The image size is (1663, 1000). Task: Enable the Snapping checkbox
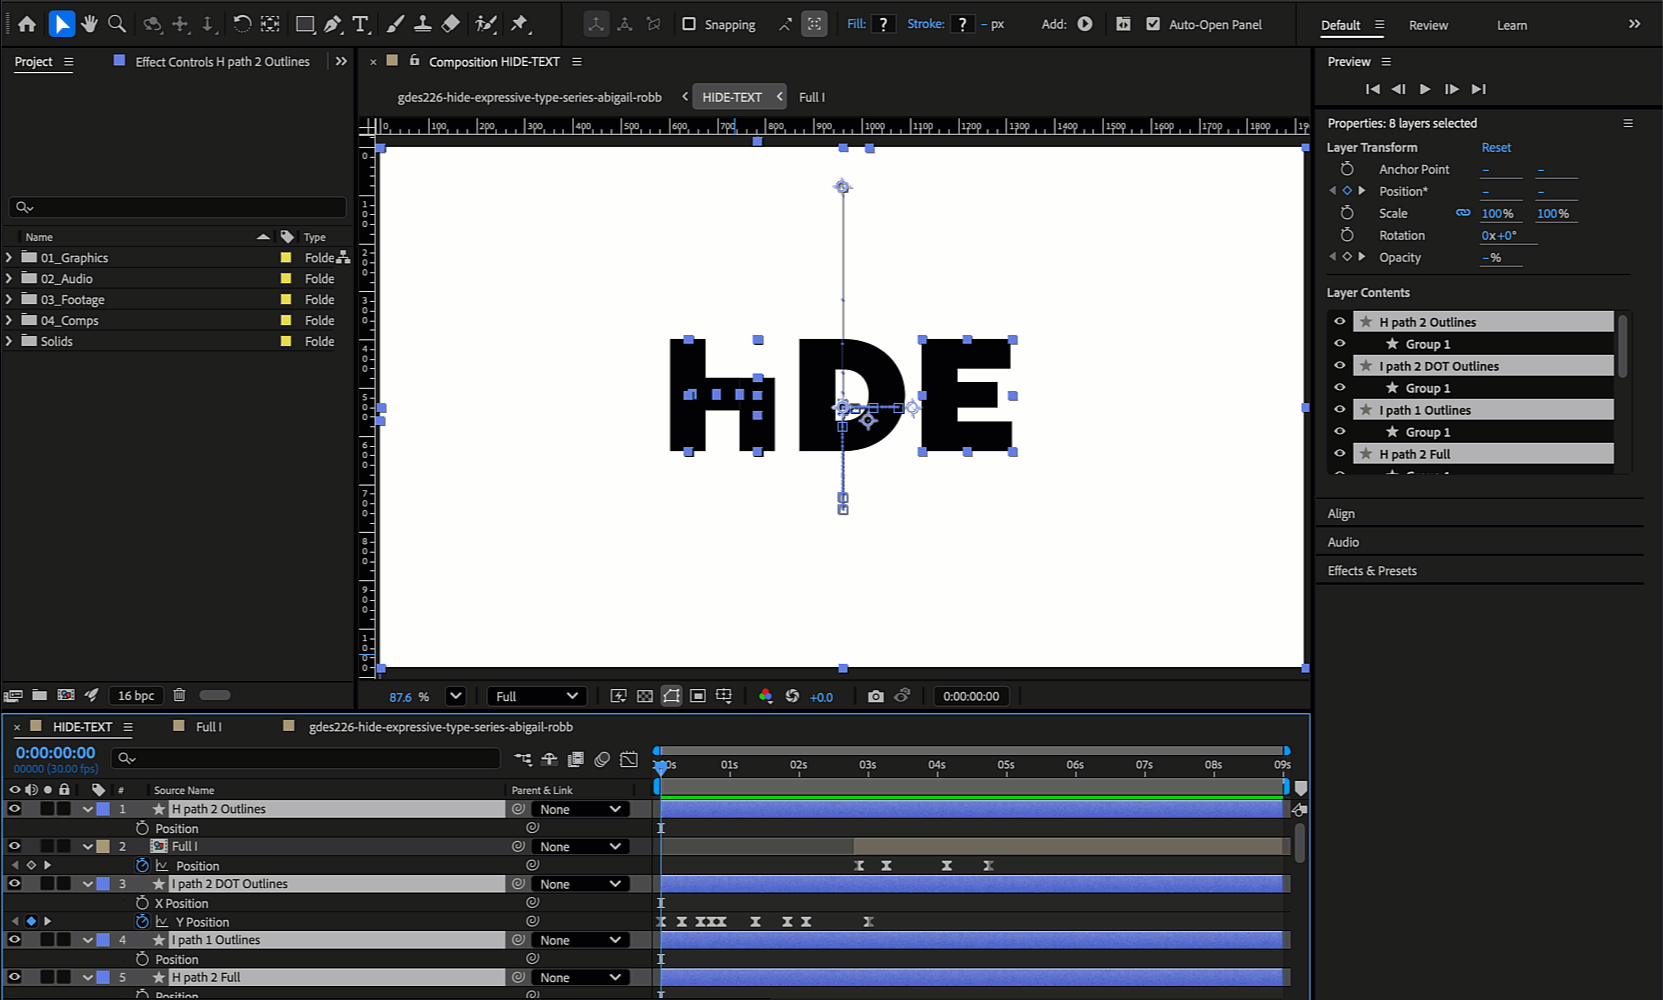pos(689,24)
